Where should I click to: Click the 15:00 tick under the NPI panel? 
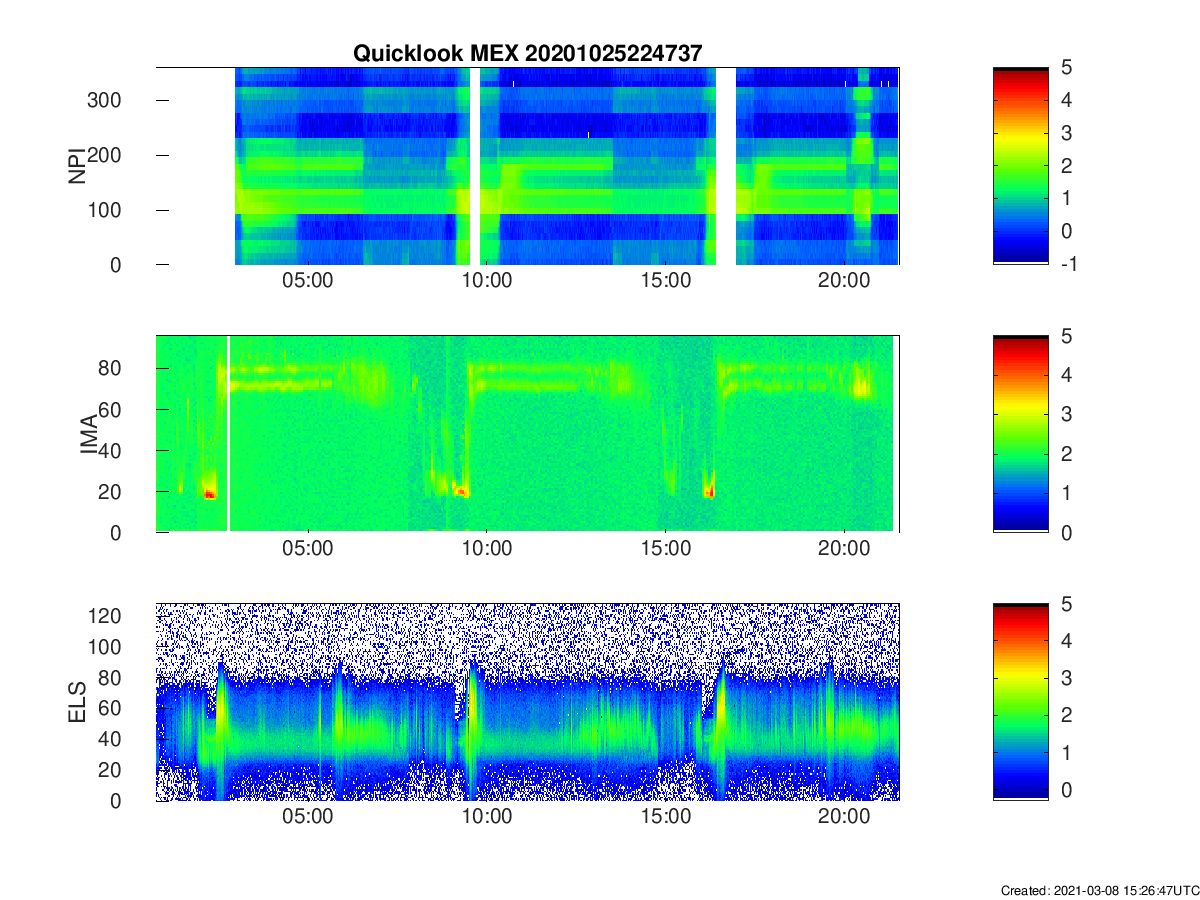point(665,281)
